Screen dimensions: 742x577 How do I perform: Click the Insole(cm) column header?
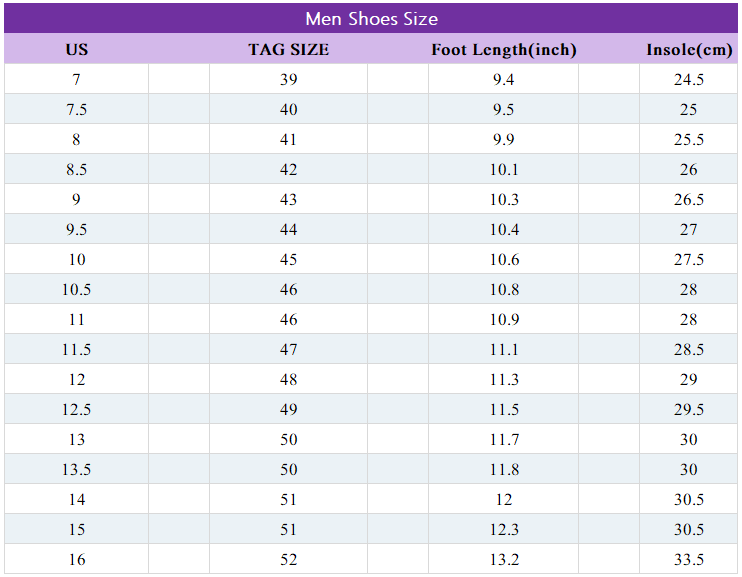(x=689, y=49)
